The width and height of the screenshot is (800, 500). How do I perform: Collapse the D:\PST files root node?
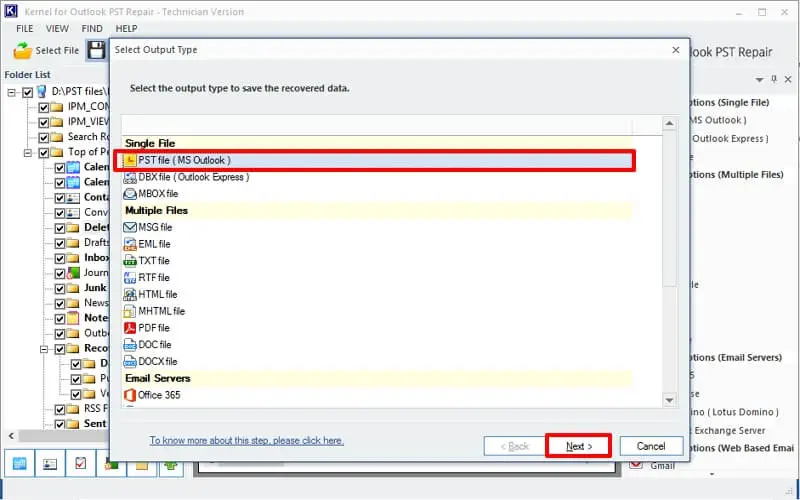point(12,92)
